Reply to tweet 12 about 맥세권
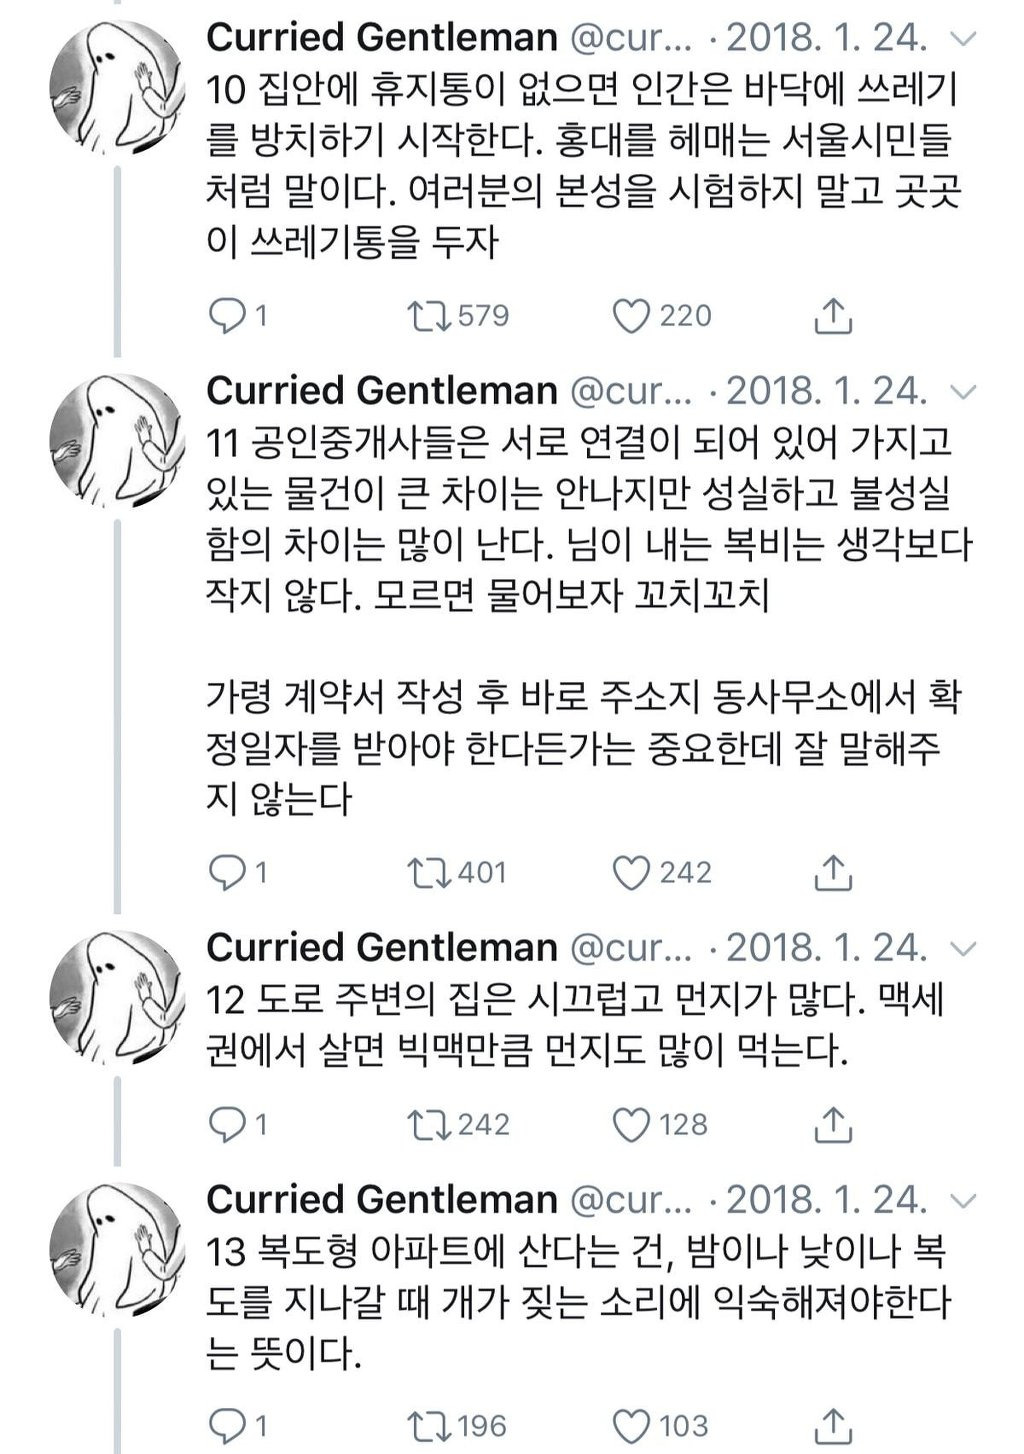Viewport: 1024px width, 1454px height. tap(227, 1124)
